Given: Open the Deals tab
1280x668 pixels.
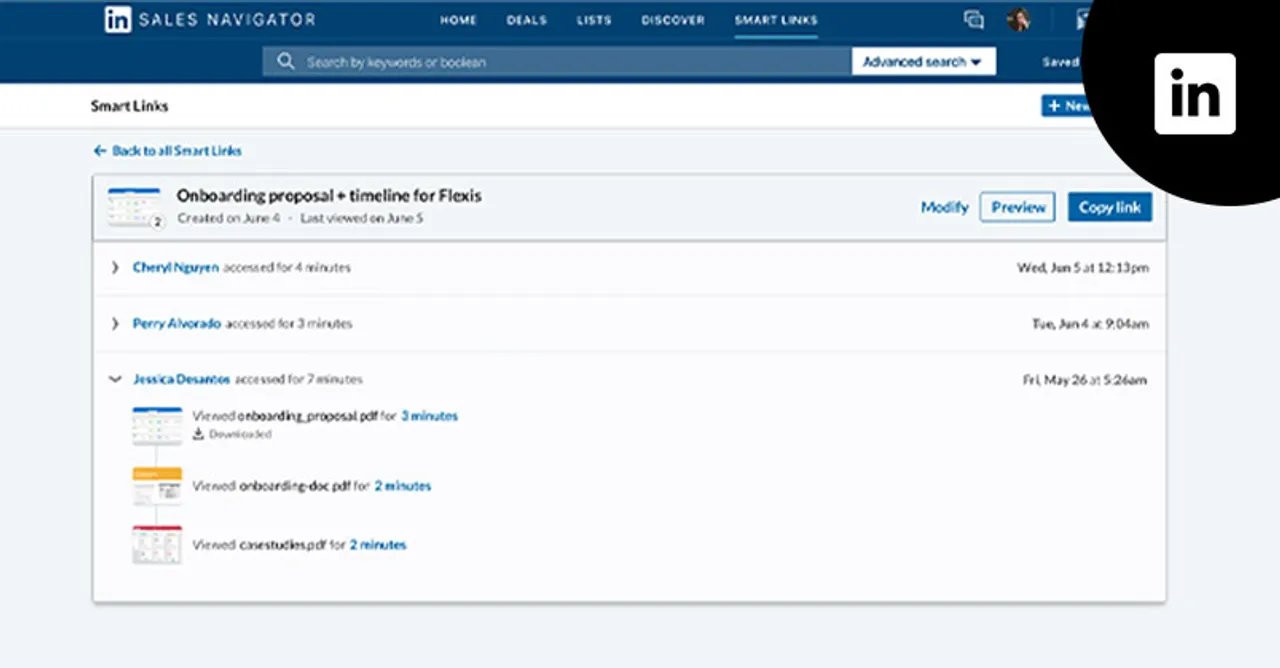Looking at the screenshot, I should 526,20.
